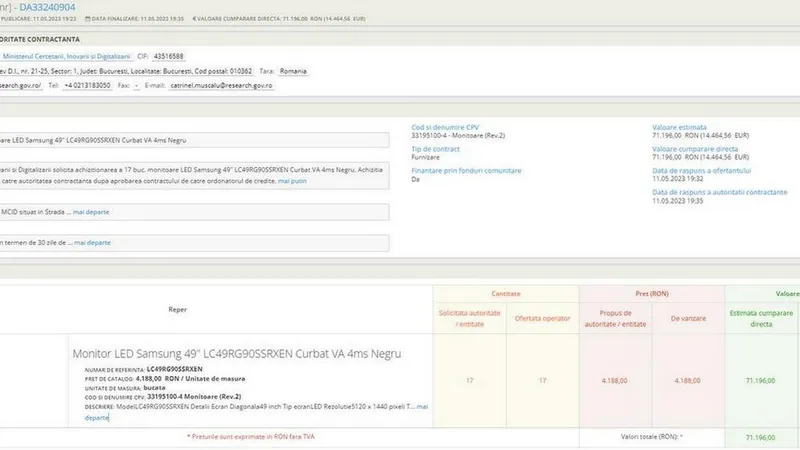The height and width of the screenshot is (450, 800).
Task: Click the 'Reper' column header
Action: click(x=178, y=310)
